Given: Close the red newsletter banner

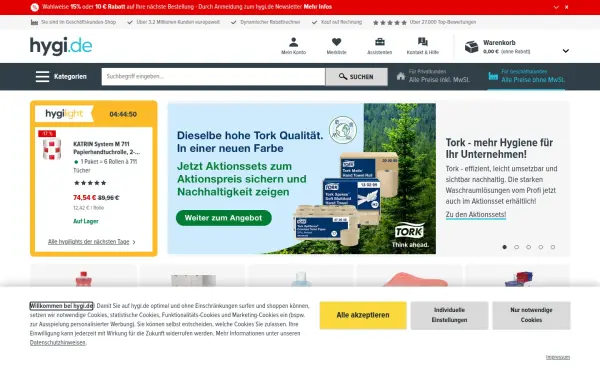Looking at the screenshot, I should [566, 7].
